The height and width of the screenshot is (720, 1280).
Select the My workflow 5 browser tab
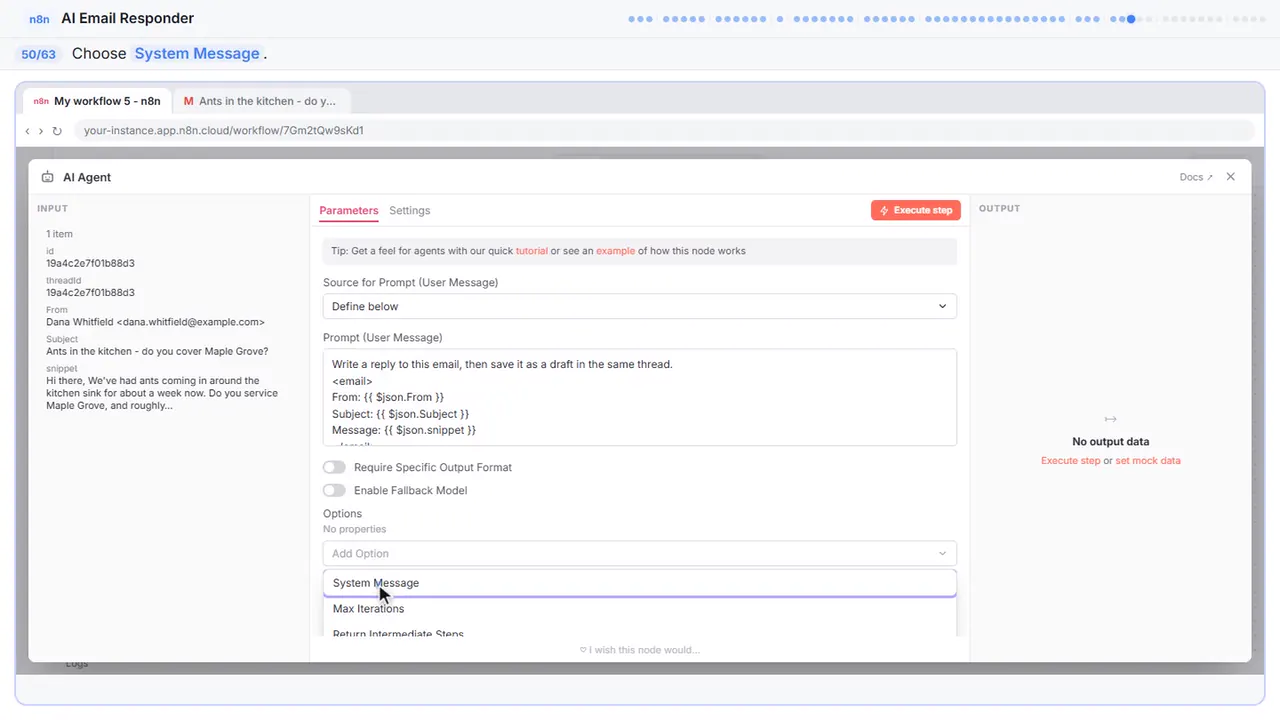[x=97, y=101]
